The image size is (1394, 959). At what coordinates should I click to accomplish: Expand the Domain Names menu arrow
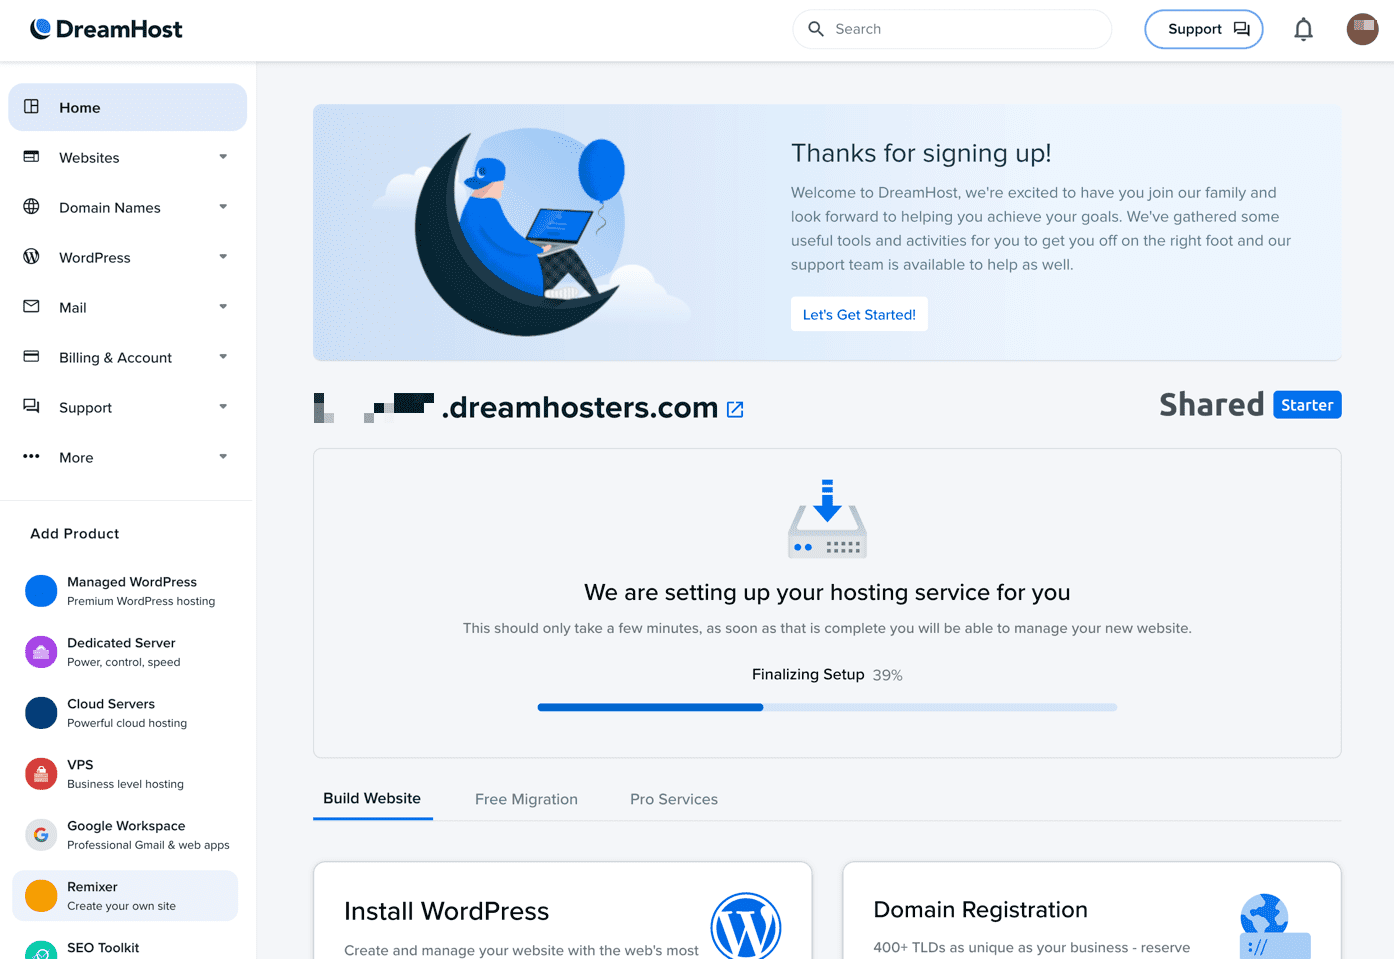point(223,207)
